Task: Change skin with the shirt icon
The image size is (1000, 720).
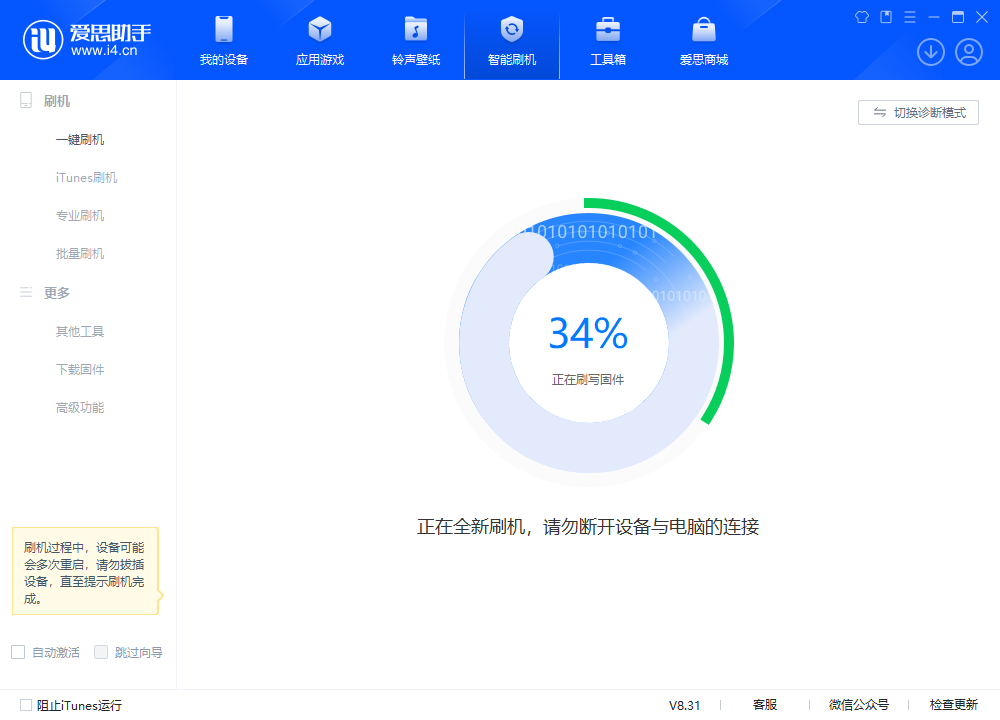Action: click(862, 17)
